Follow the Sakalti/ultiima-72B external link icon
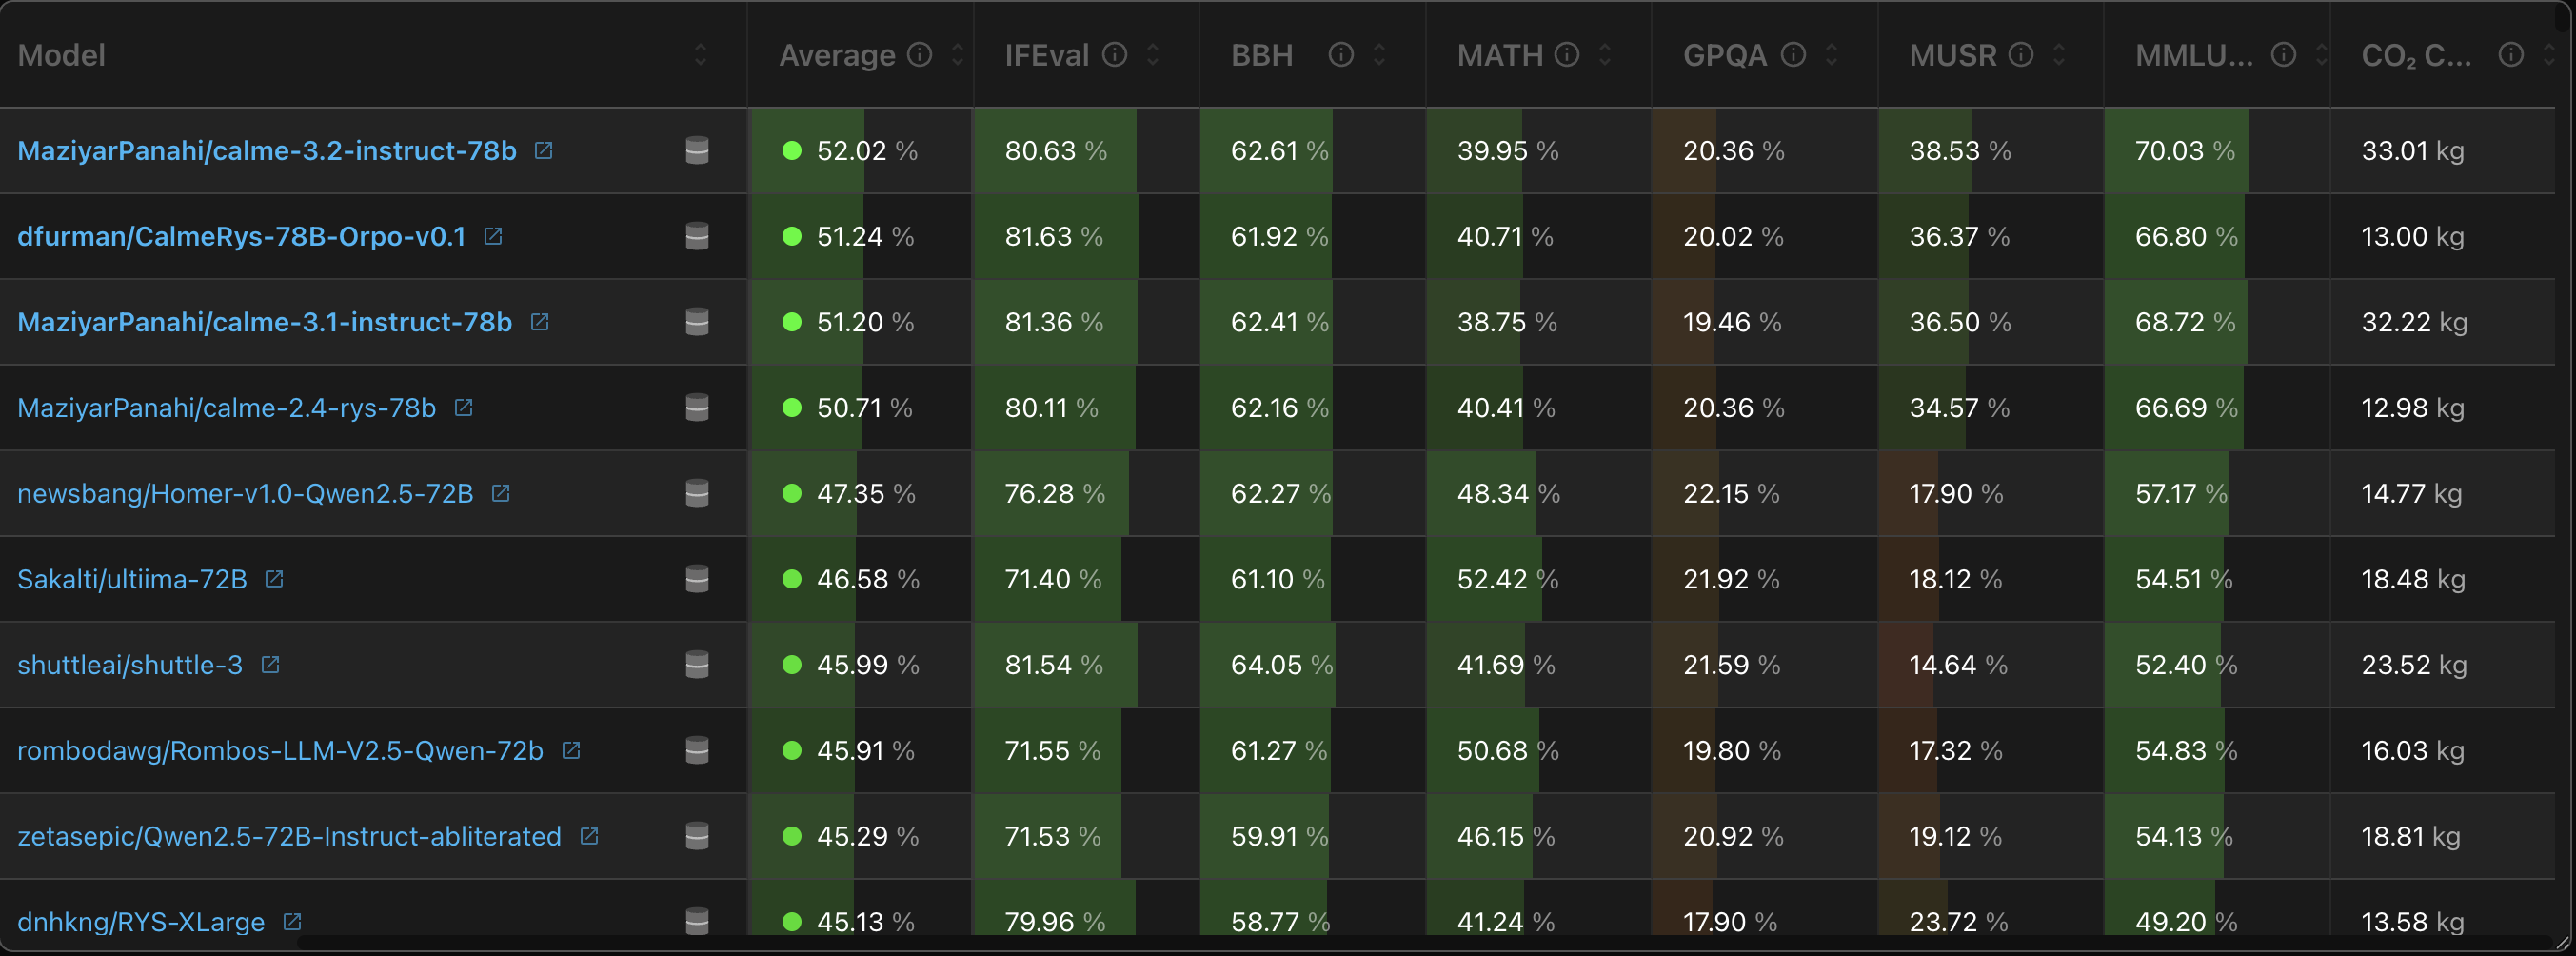 pyautogui.click(x=274, y=578)
